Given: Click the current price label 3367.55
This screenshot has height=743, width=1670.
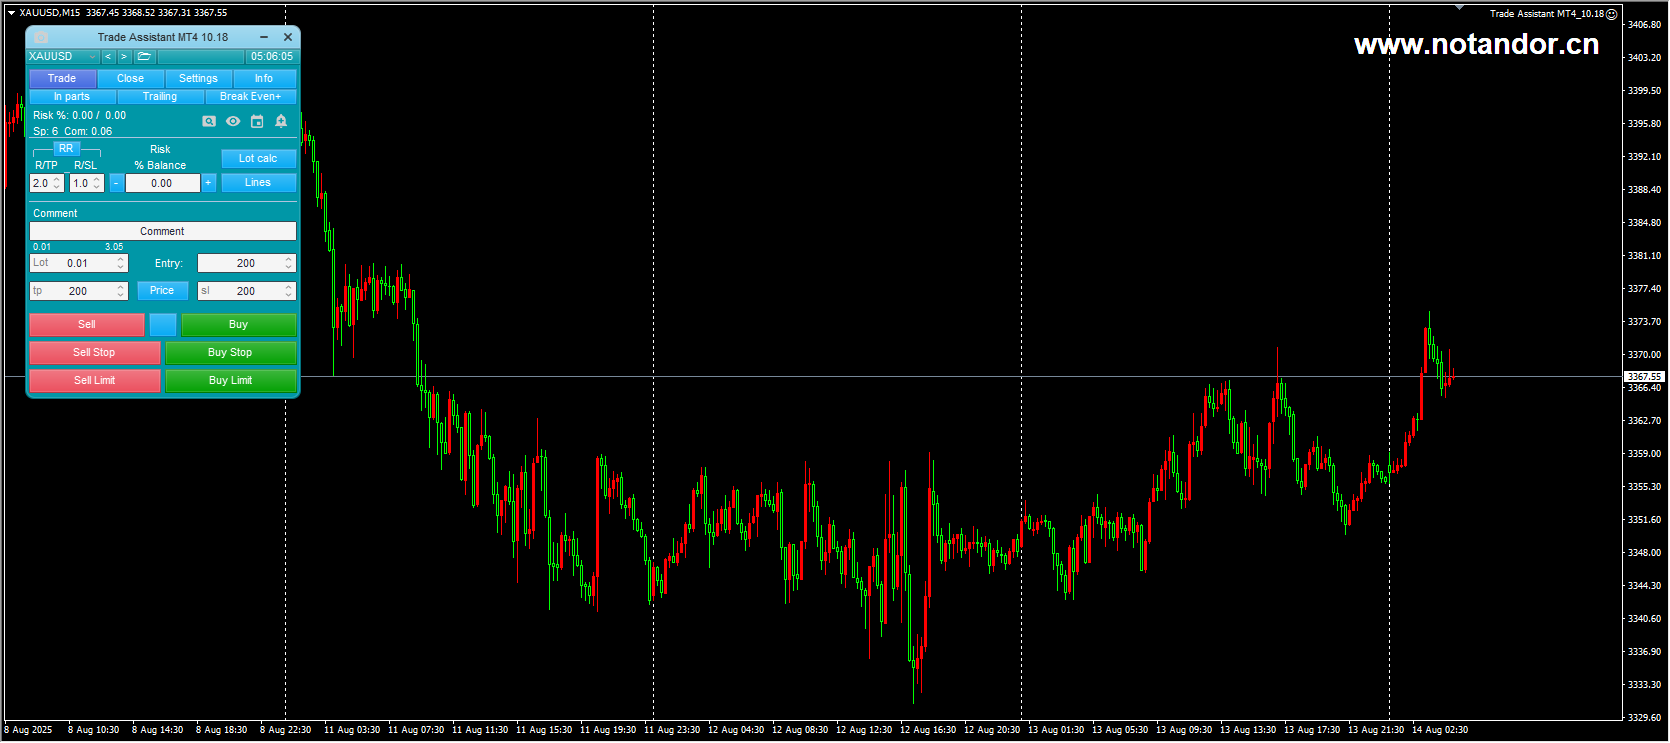Looking at the screenshot, I should (x=1645, y=377).
